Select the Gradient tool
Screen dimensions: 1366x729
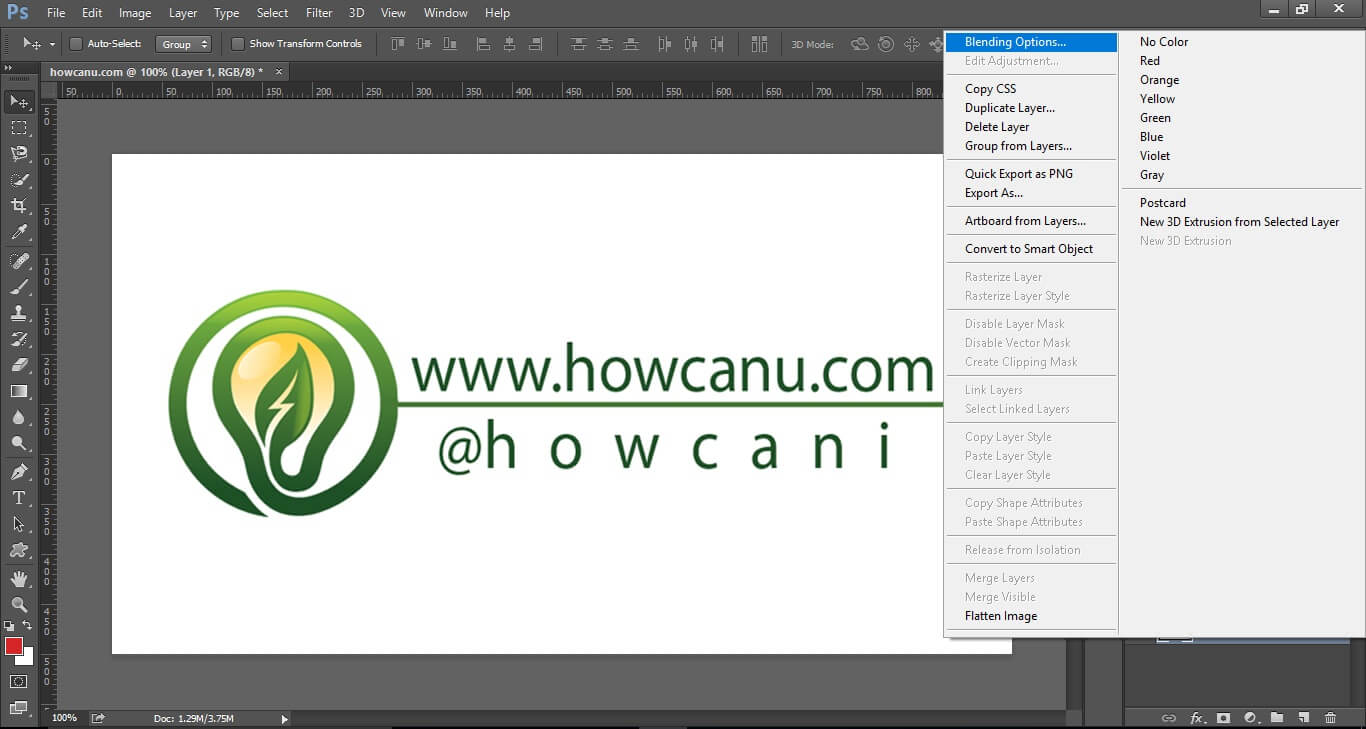click(19, 391)
